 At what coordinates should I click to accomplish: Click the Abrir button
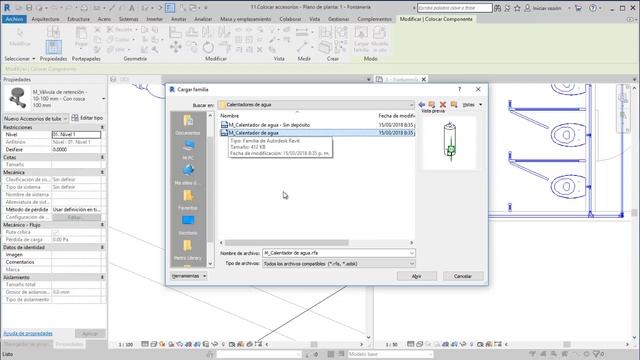click(x=416, y=276)
